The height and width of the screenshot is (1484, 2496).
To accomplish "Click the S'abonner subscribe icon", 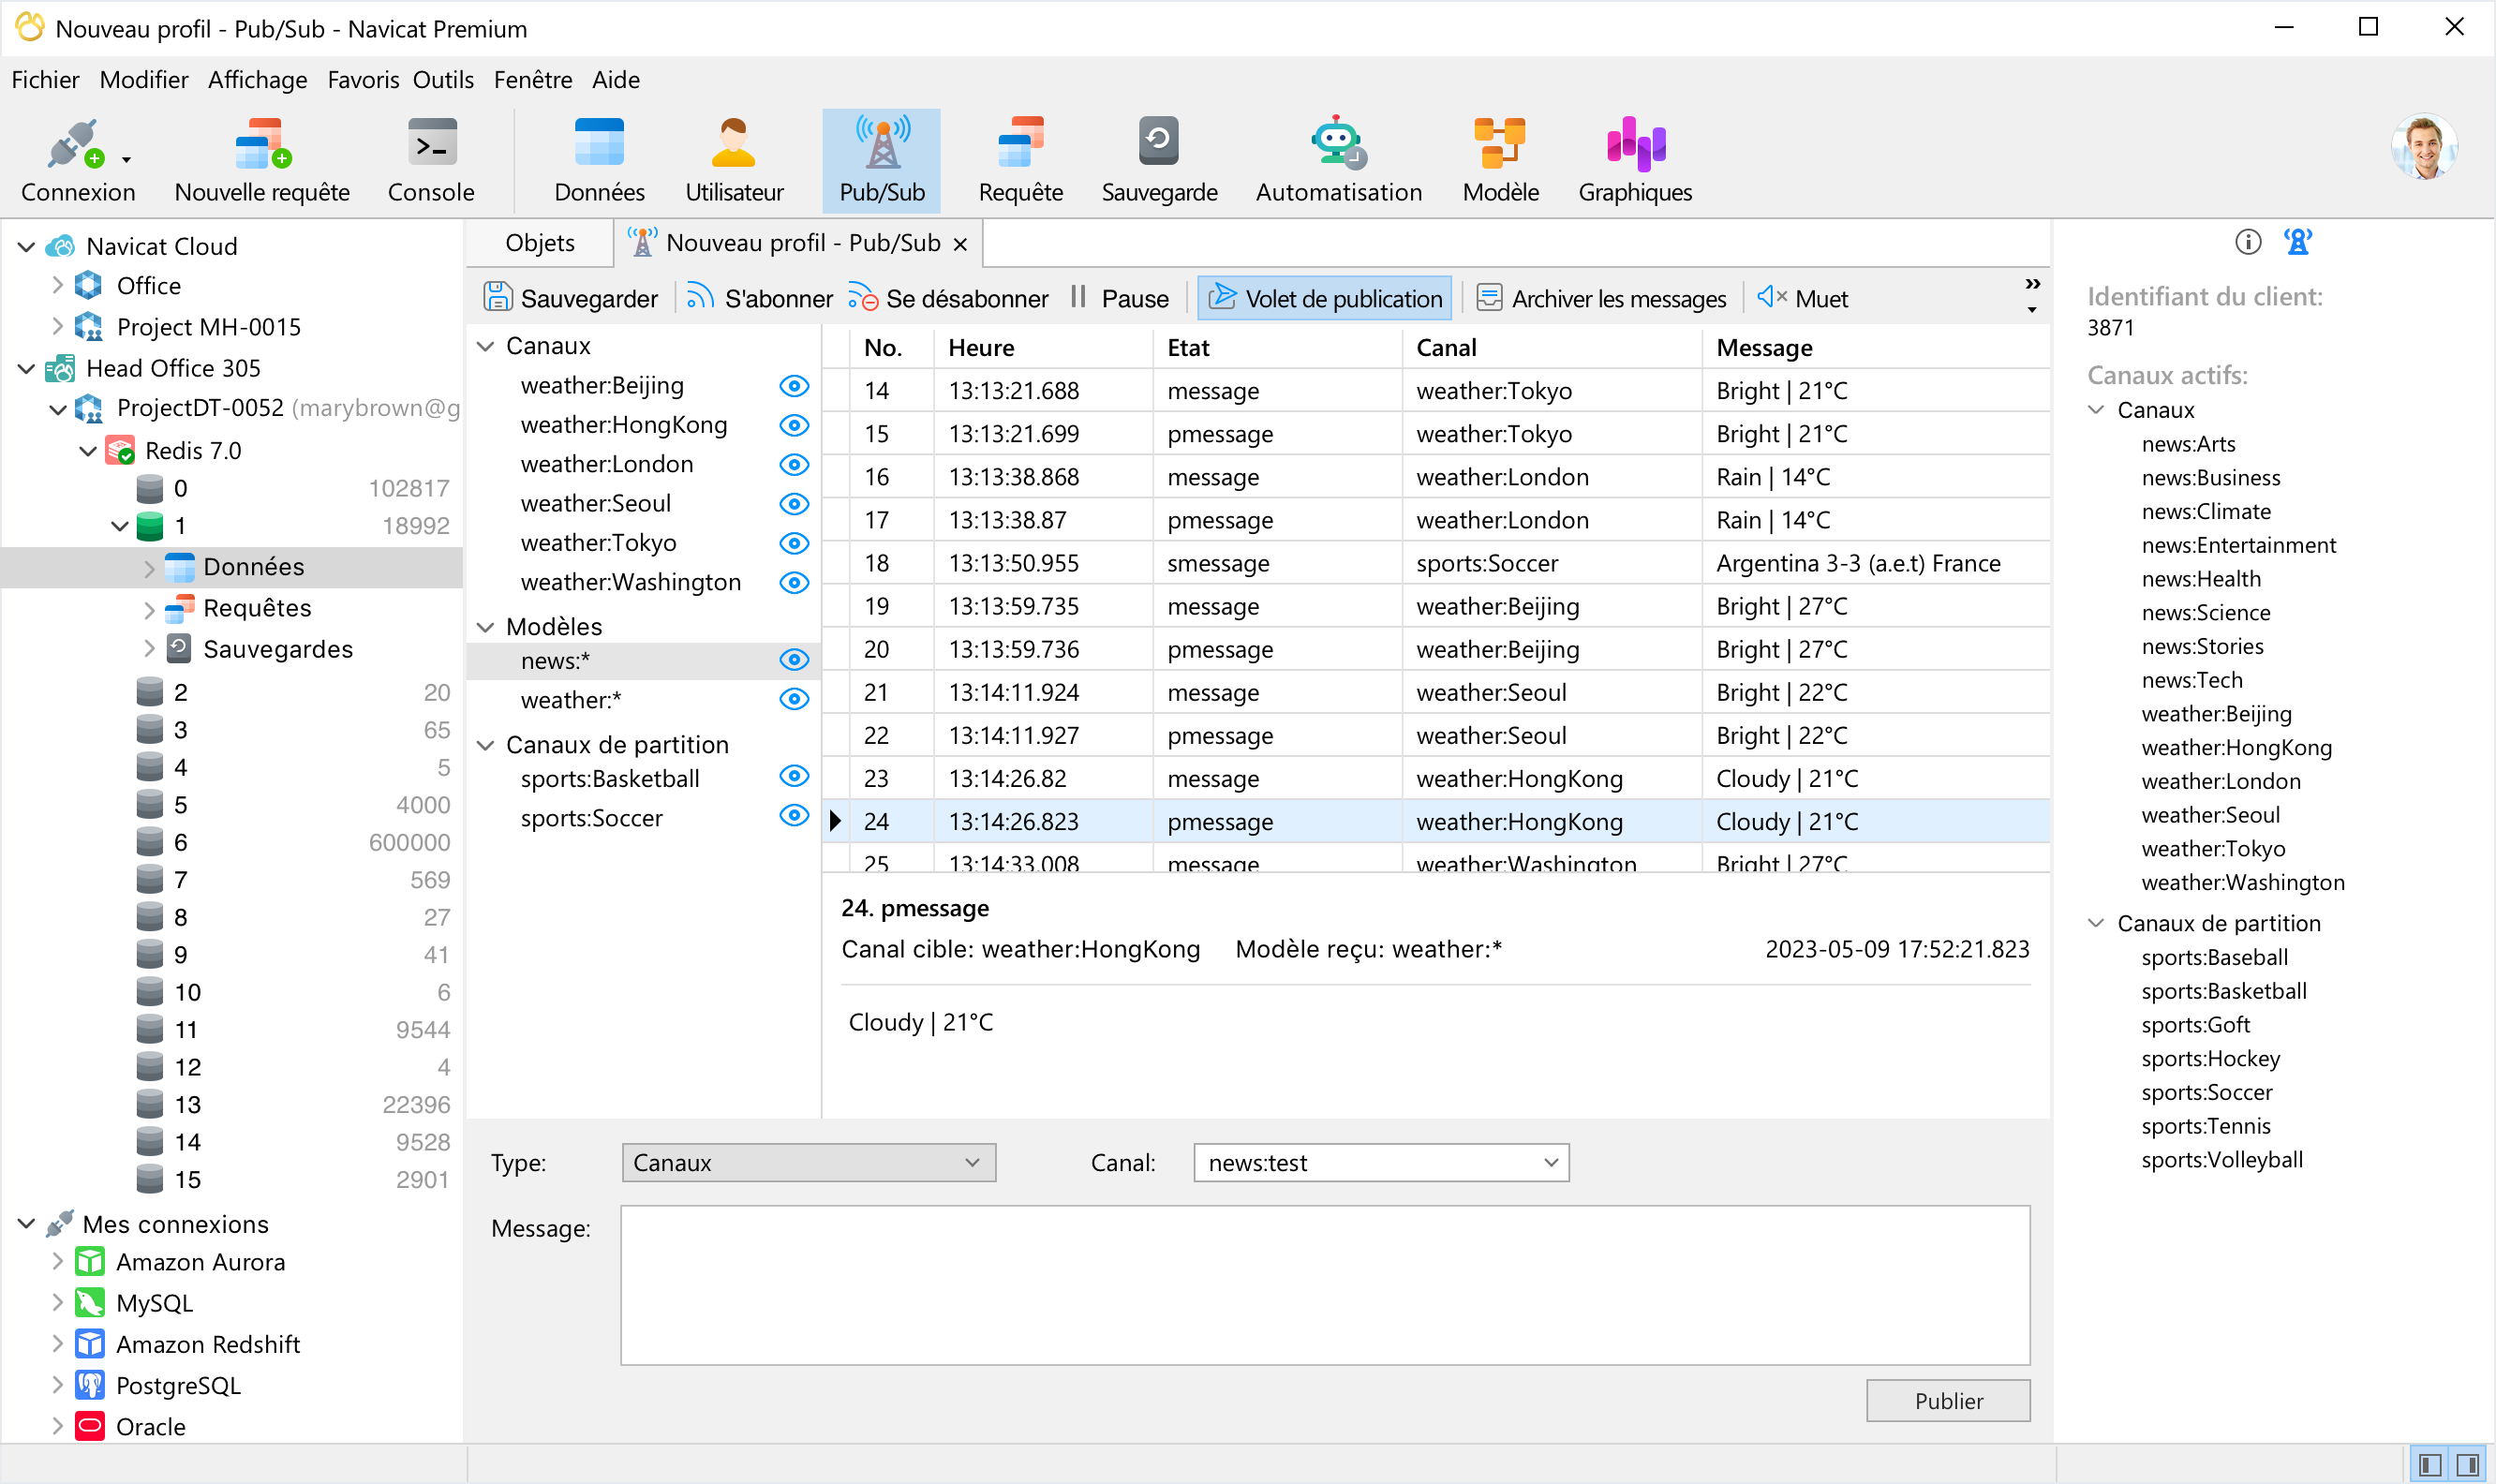I will click(x=700, y=297).
